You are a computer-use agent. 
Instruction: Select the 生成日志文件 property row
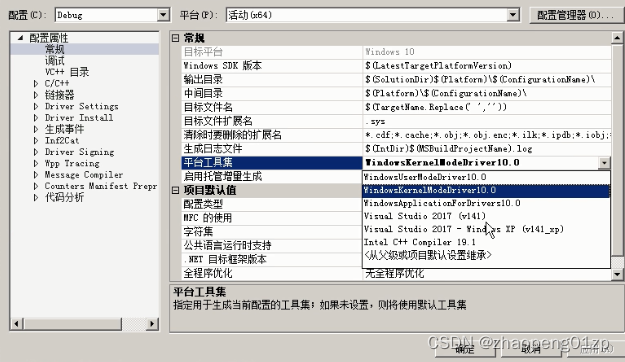396,149
